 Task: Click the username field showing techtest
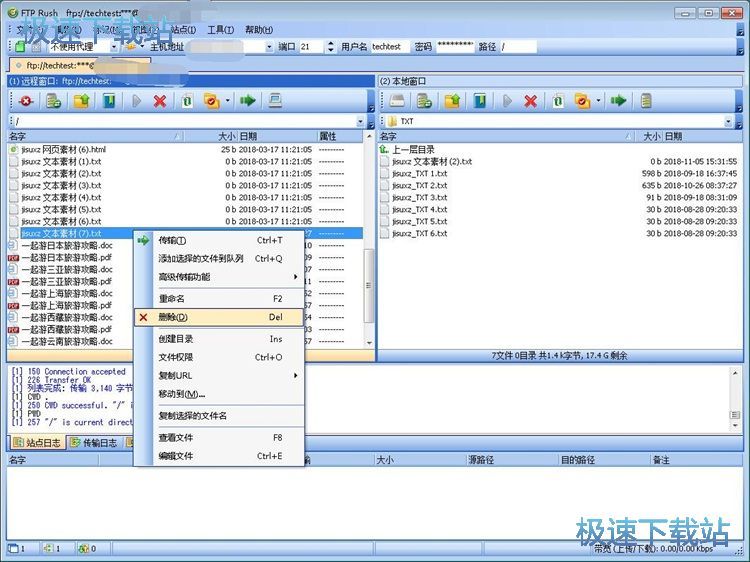389,47
